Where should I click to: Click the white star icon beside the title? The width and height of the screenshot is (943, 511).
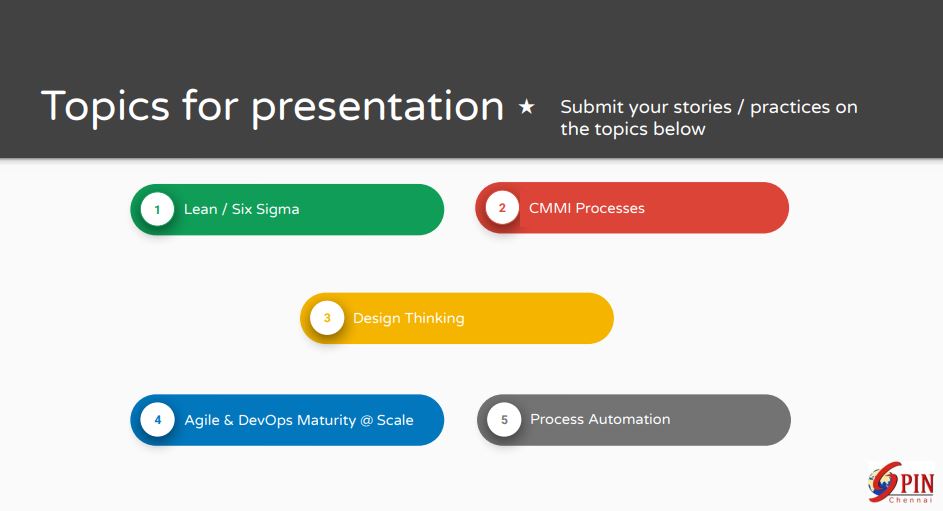pyautogui.click(x=526, y=107)
